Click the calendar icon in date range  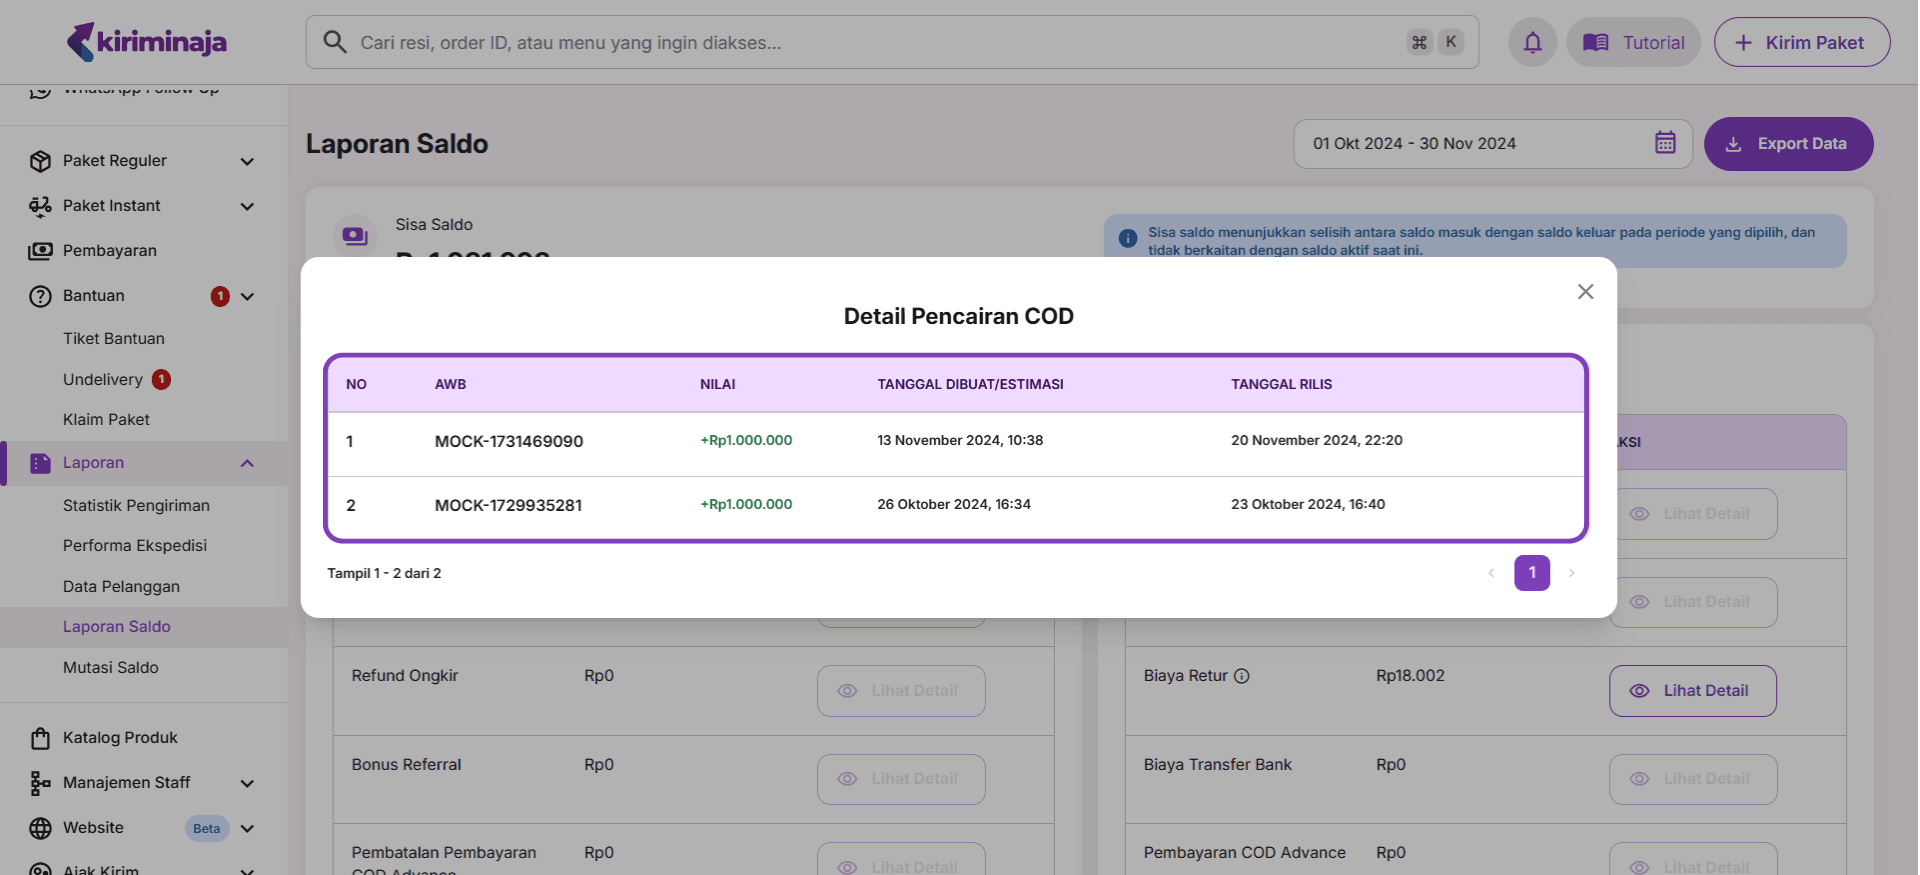pos(1665,143)
